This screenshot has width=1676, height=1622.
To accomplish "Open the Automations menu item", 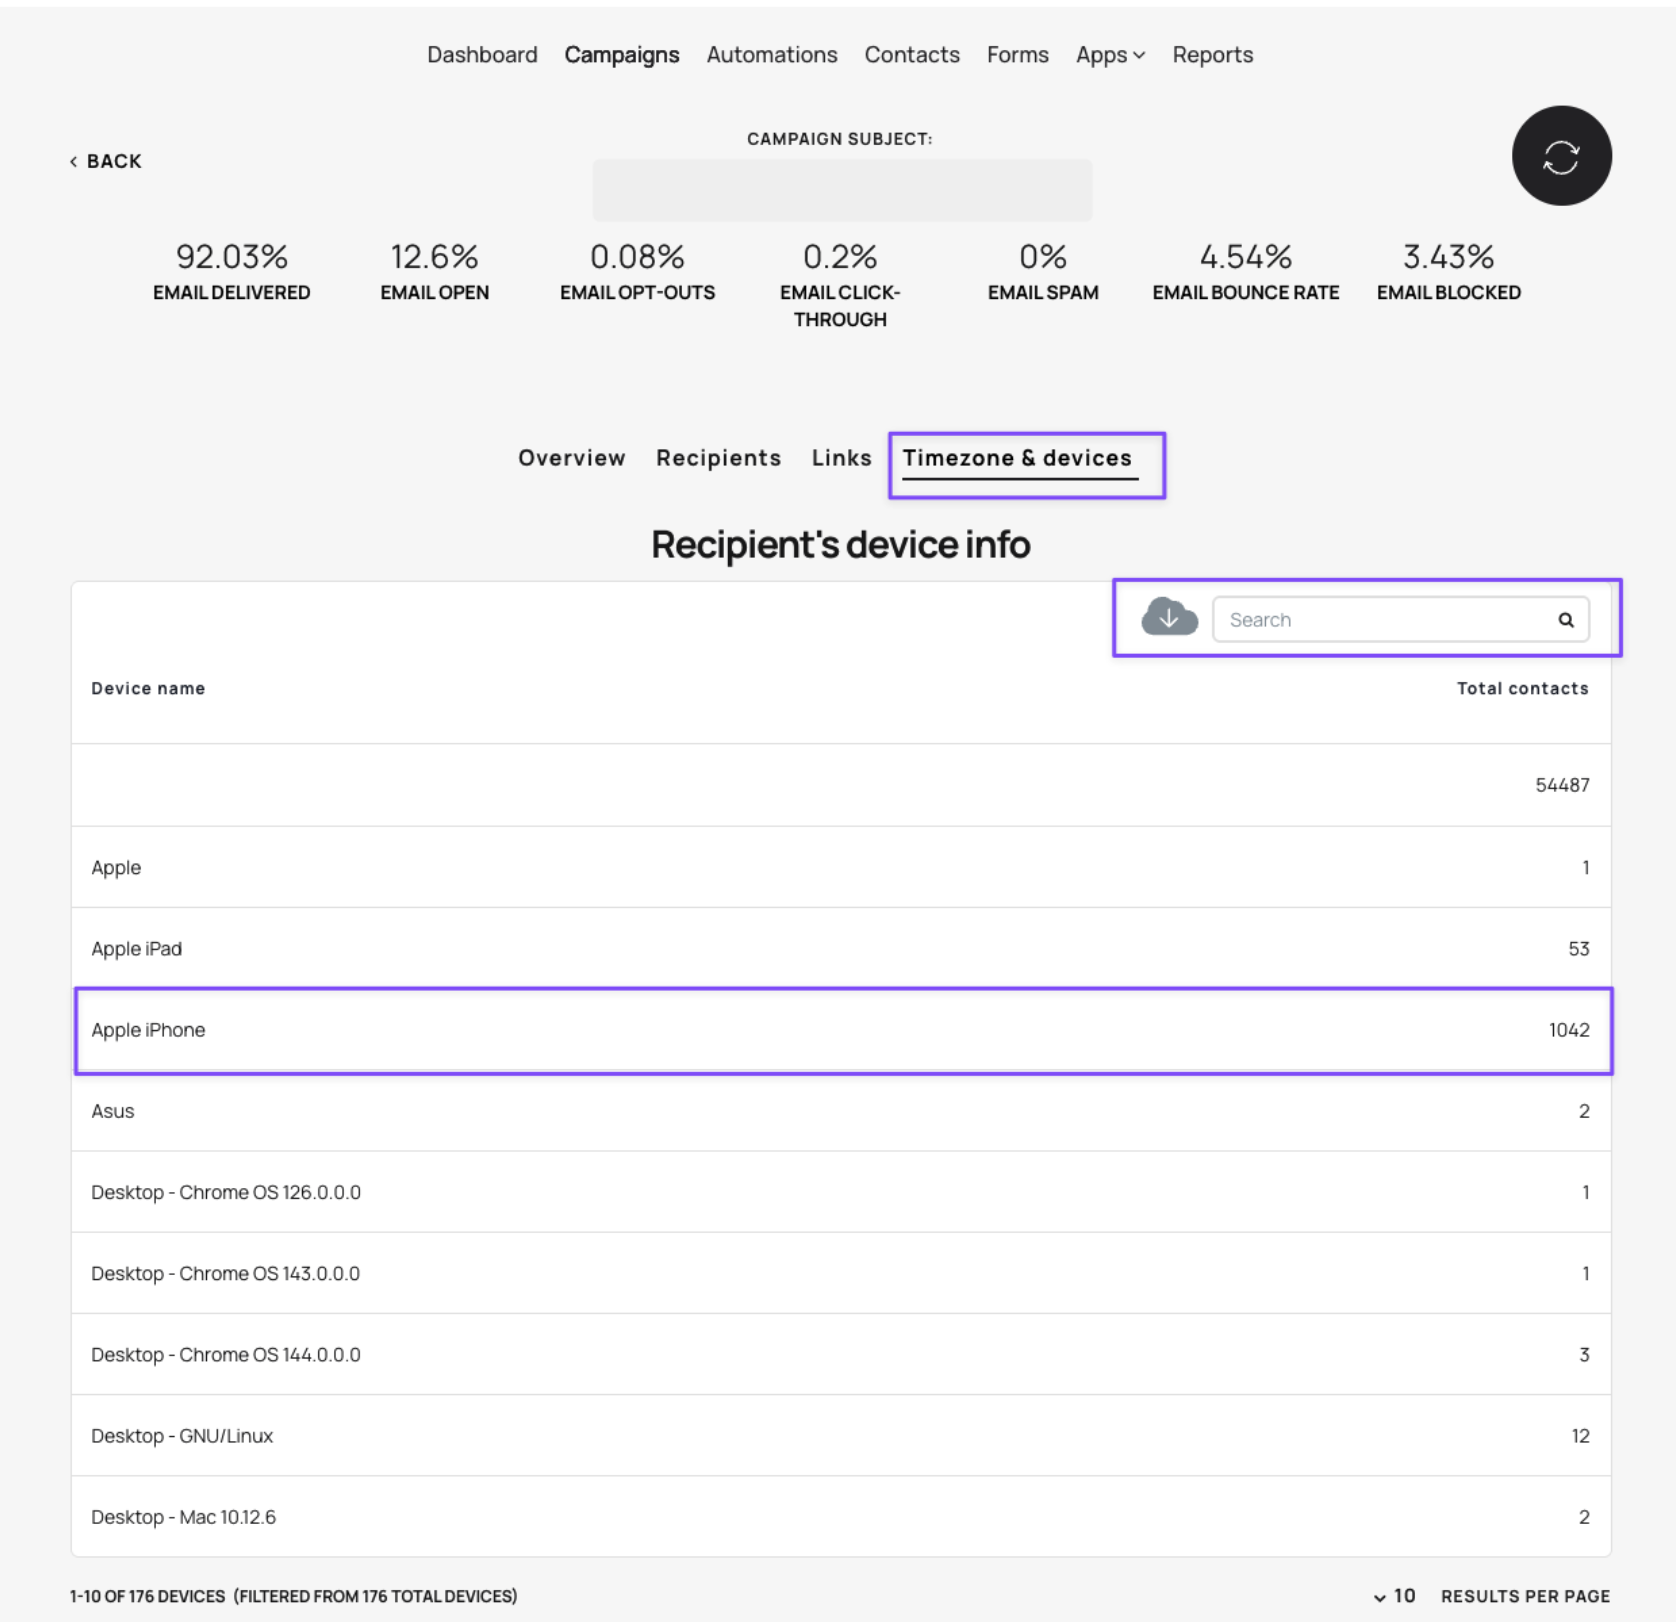I will click(772, 55).
